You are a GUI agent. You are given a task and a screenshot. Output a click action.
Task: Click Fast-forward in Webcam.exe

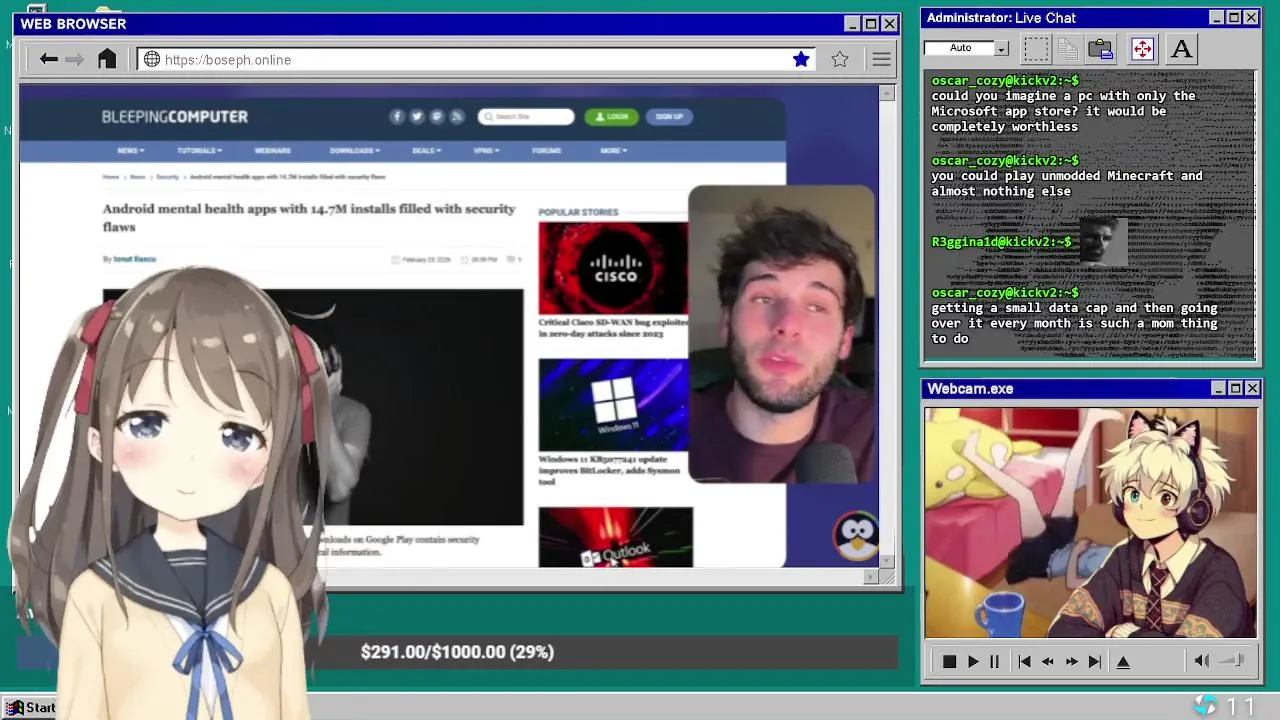[x=1071, y=661]
